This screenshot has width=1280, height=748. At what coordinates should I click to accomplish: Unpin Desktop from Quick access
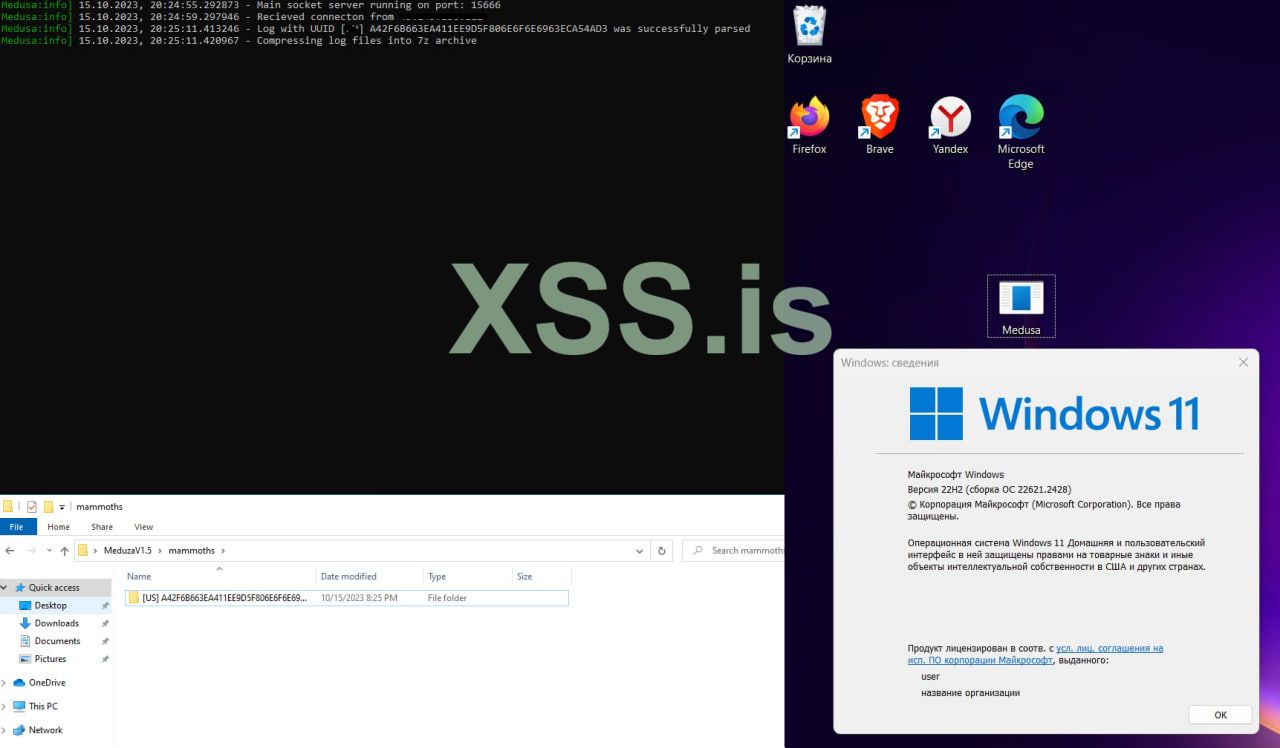coord(104,605)
